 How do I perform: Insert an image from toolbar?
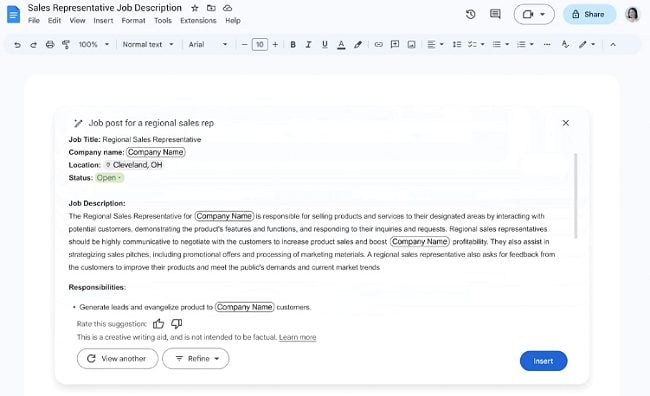tap(411, 44)
